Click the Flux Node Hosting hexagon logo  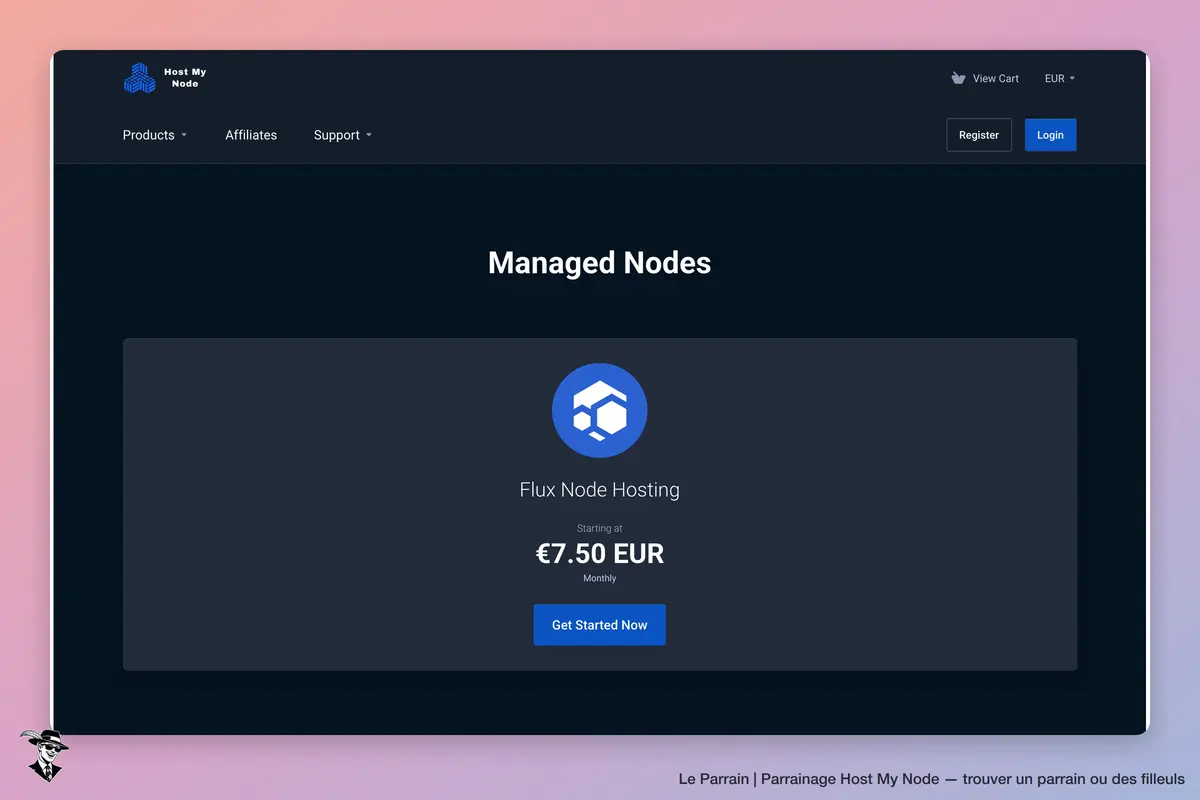pyautogui.click(x=600, y=411)
